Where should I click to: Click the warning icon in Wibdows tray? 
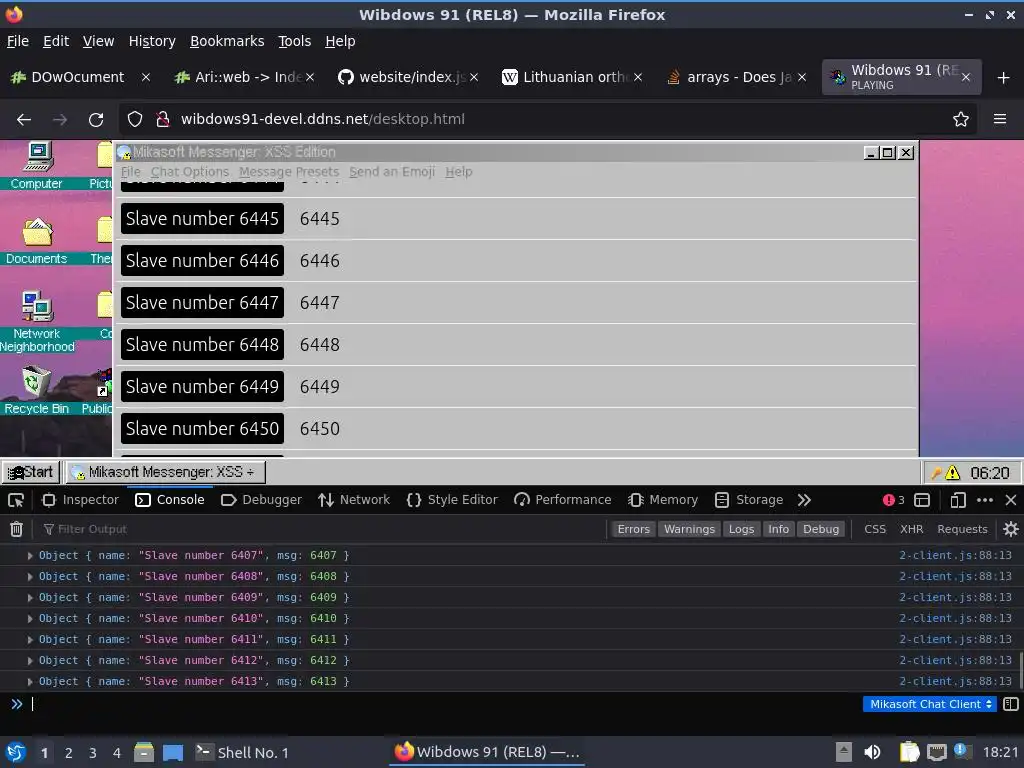tap(952, 472)
